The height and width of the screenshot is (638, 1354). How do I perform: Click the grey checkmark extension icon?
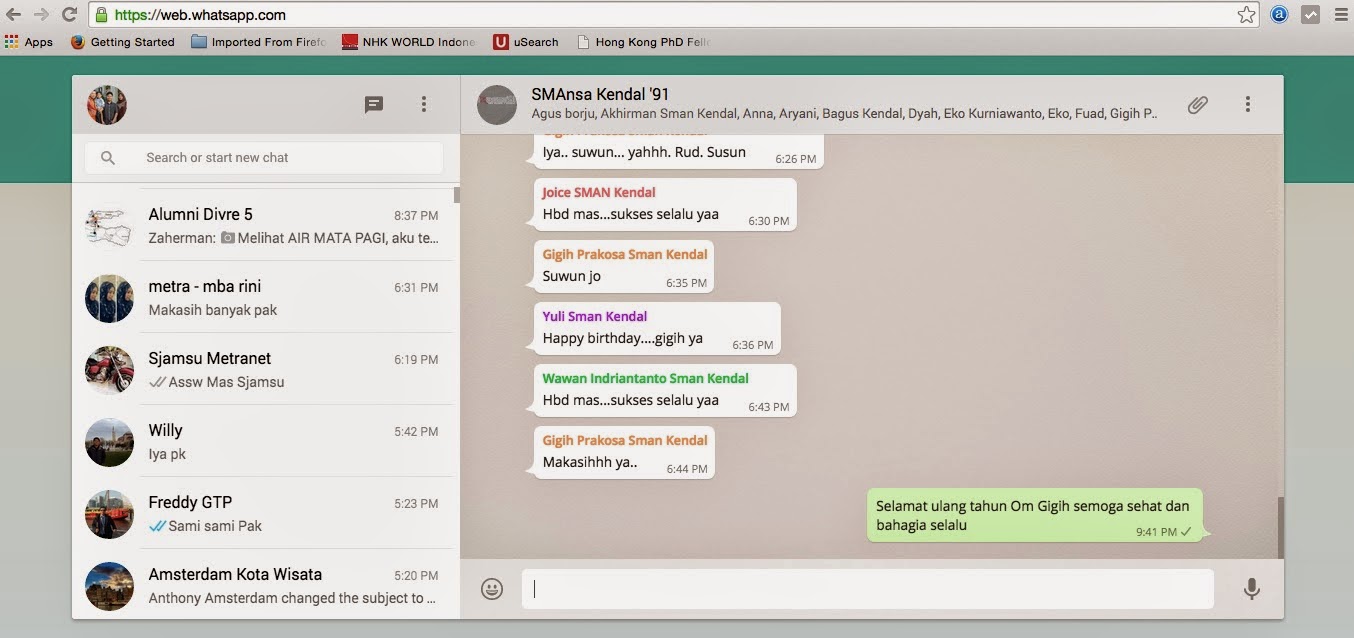[1310, 15]
